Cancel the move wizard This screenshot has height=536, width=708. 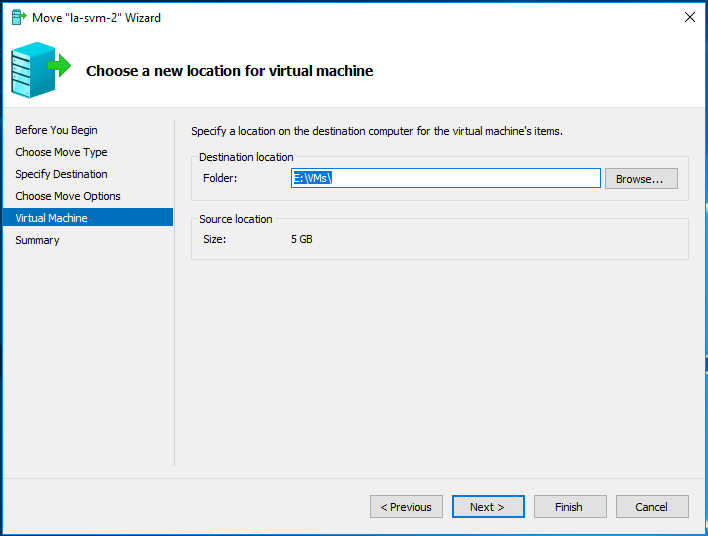click(x=652, y=507)
